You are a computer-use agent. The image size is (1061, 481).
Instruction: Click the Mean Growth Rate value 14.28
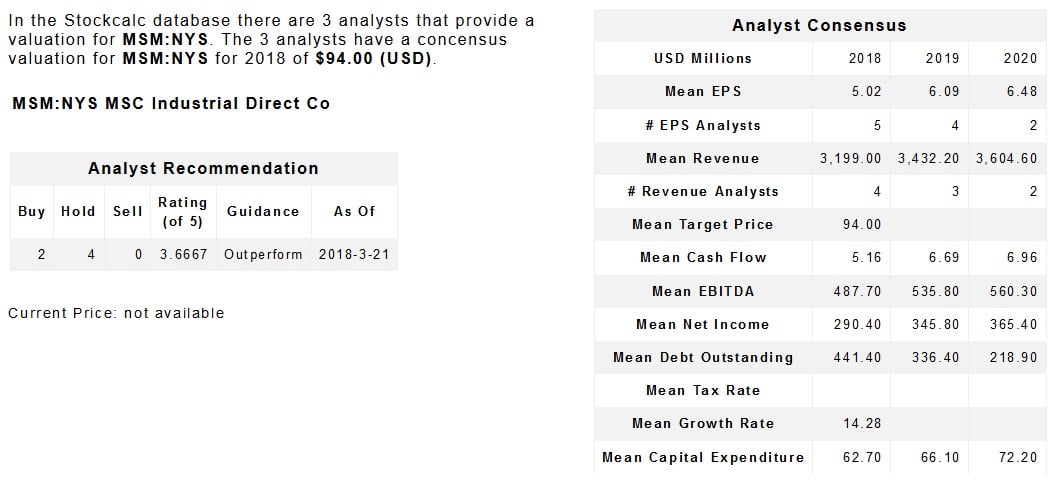point(864,423)
